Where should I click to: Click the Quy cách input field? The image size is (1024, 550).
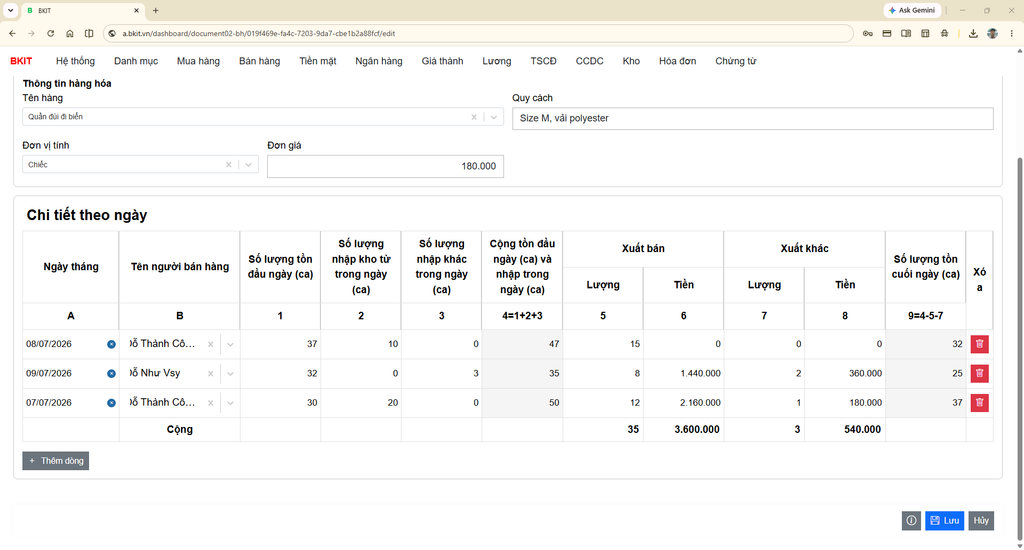coord(752,118)
